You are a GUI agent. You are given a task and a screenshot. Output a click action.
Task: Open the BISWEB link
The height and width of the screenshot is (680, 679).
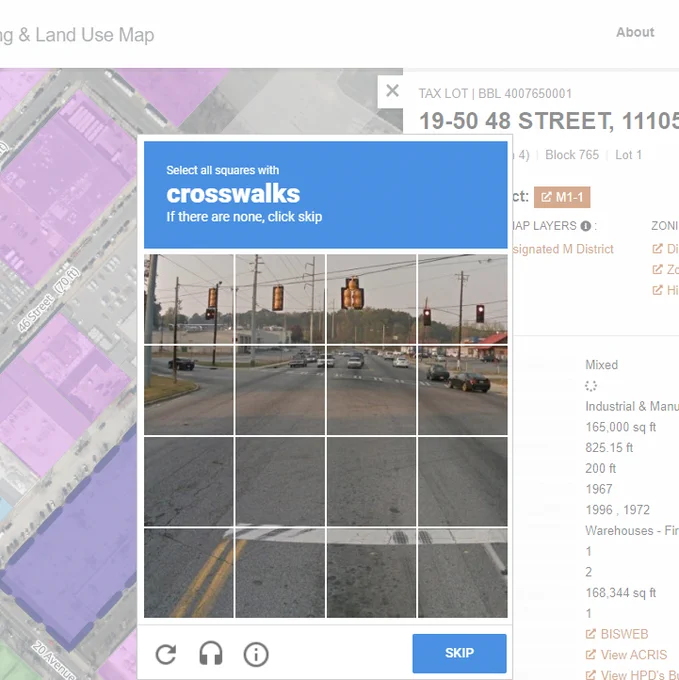624,634
